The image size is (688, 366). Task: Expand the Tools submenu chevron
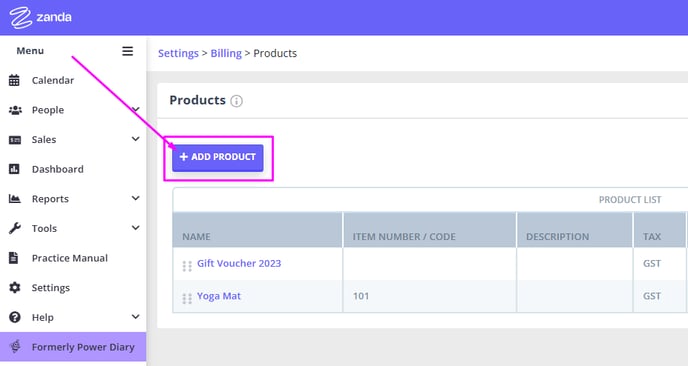136,228
